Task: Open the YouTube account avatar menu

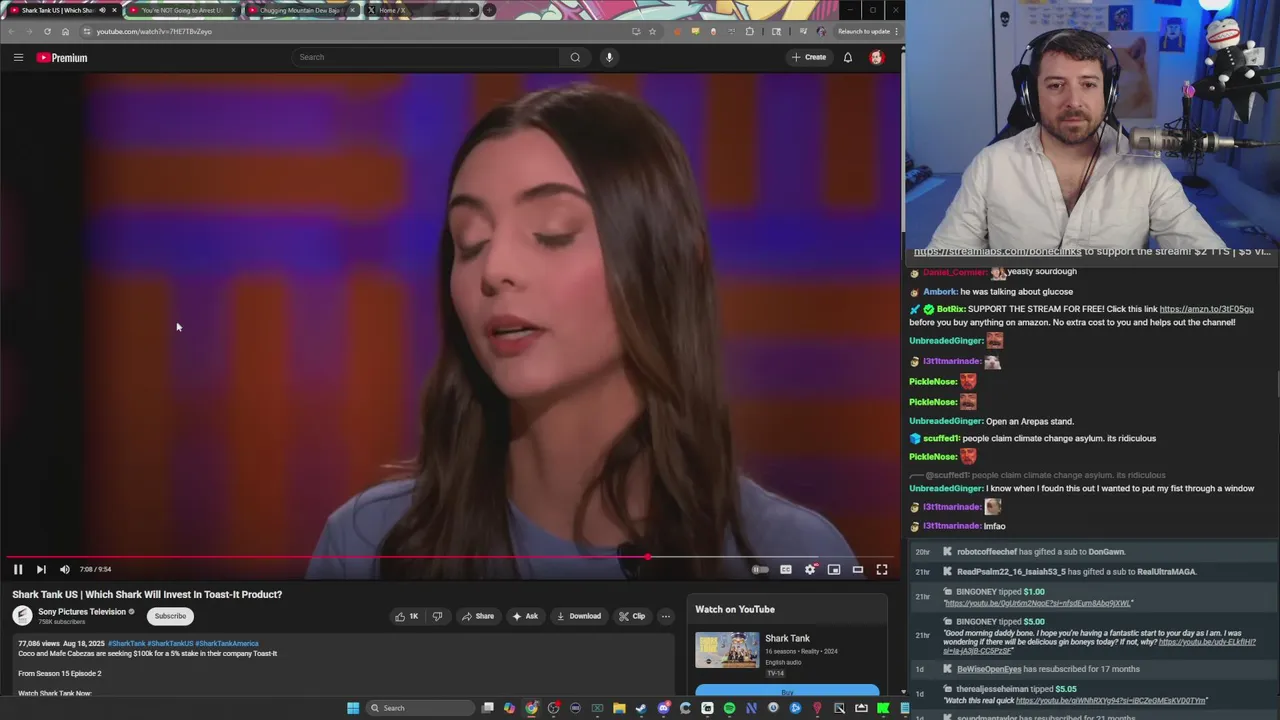Action: coord(877,57)
